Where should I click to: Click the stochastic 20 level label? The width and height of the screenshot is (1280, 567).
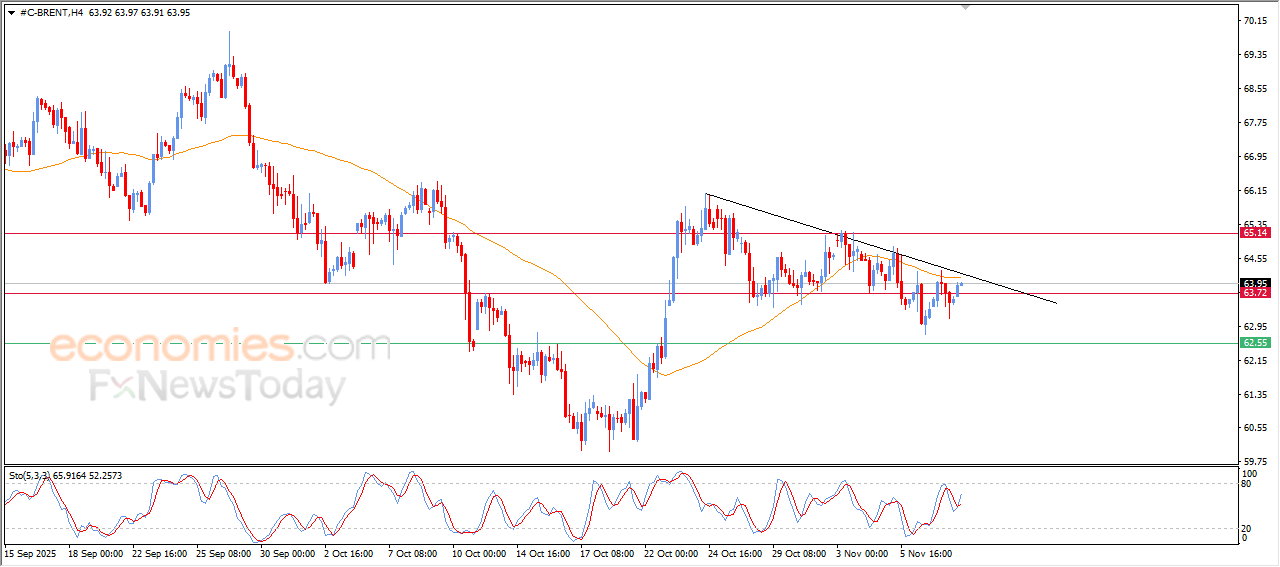(1247, 528)
